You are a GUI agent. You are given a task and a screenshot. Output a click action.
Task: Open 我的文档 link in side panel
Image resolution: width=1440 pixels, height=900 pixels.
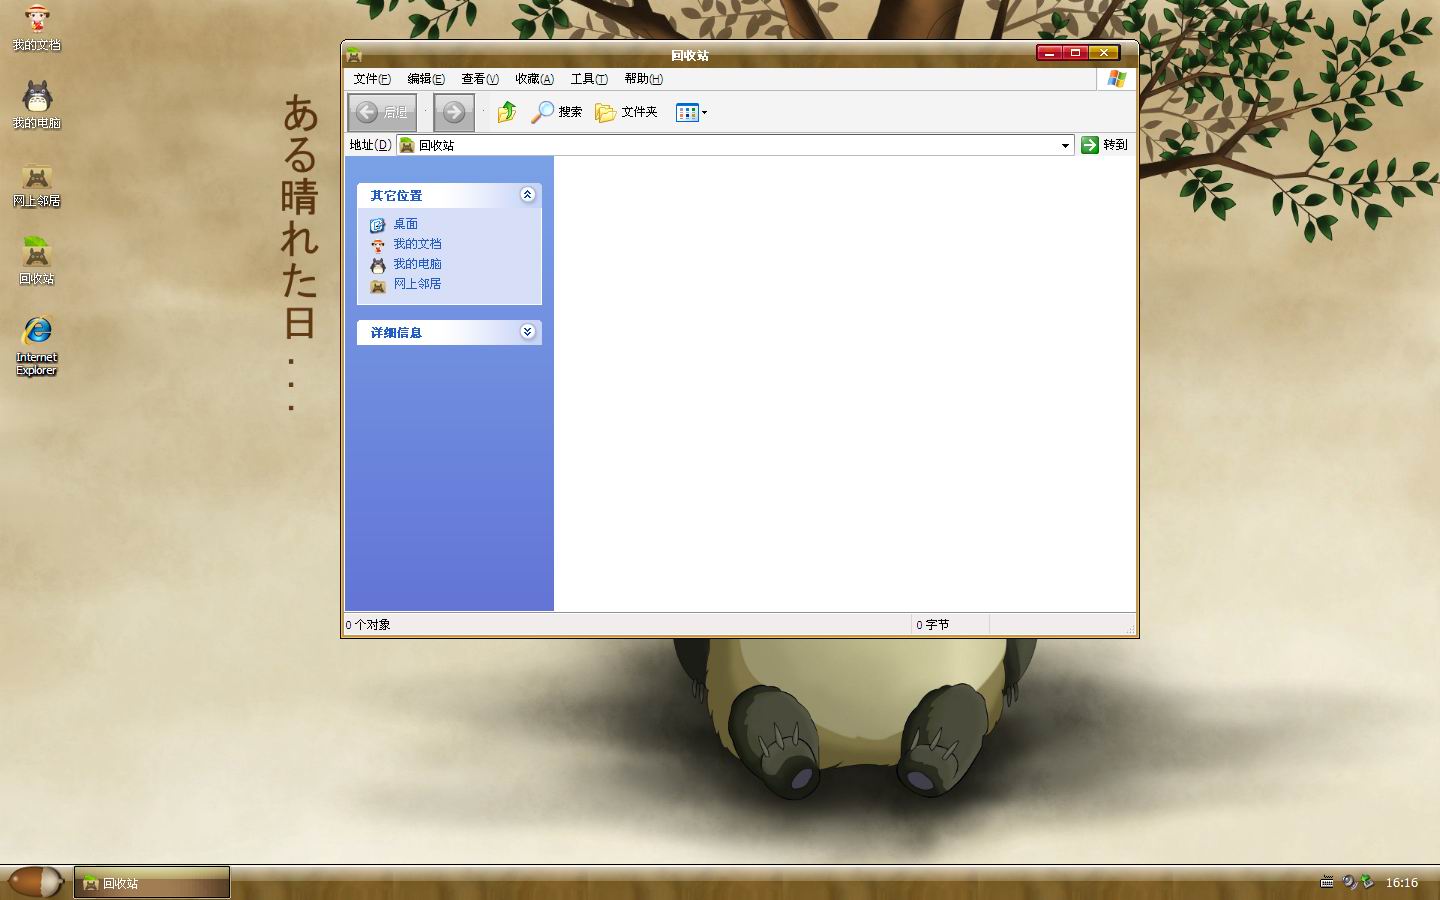(417, 244)
